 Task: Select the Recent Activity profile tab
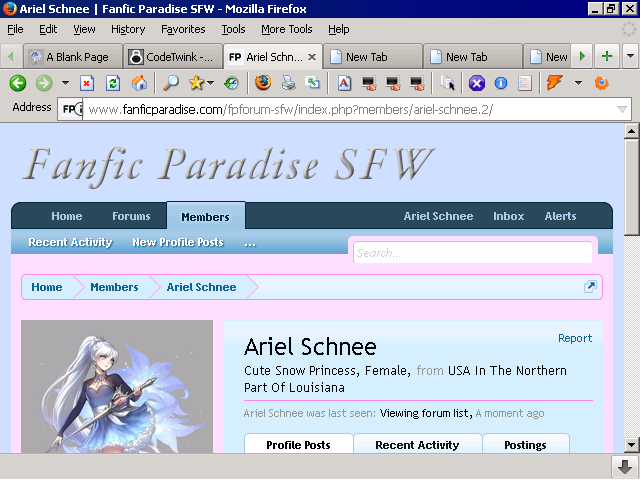click(417, 444)
